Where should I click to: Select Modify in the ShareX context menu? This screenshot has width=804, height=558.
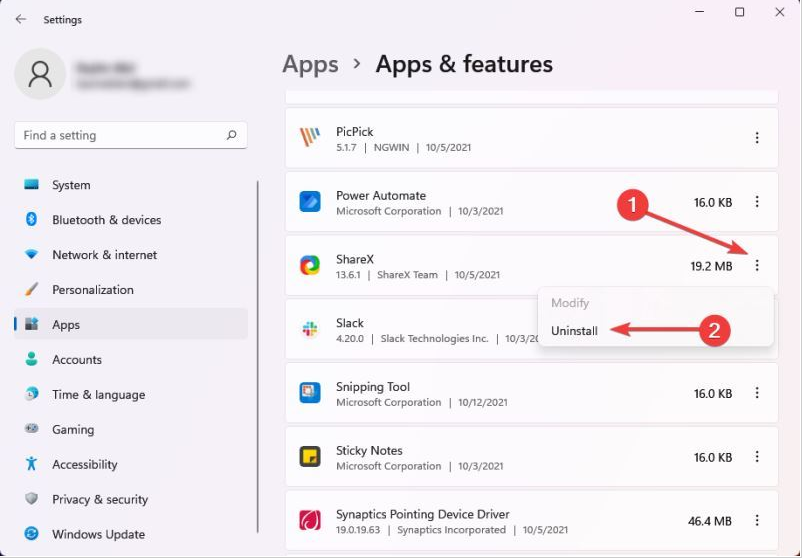[570, 303]
